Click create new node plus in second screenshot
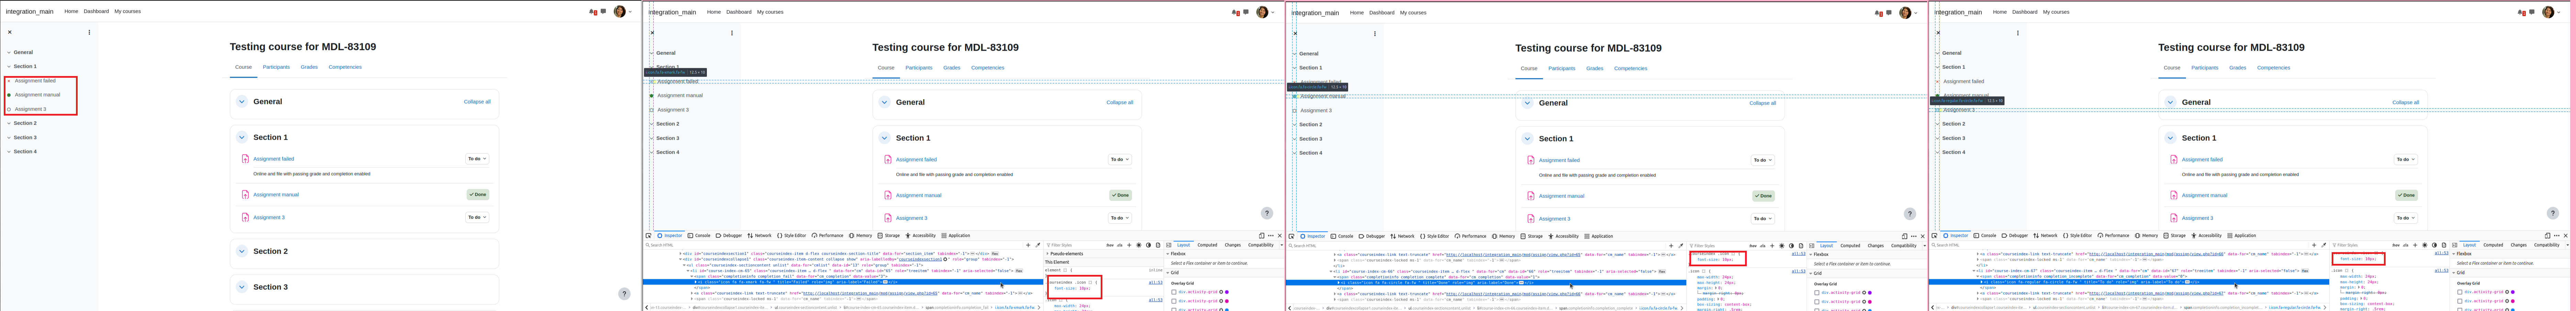 click(x=1028, y=245)
